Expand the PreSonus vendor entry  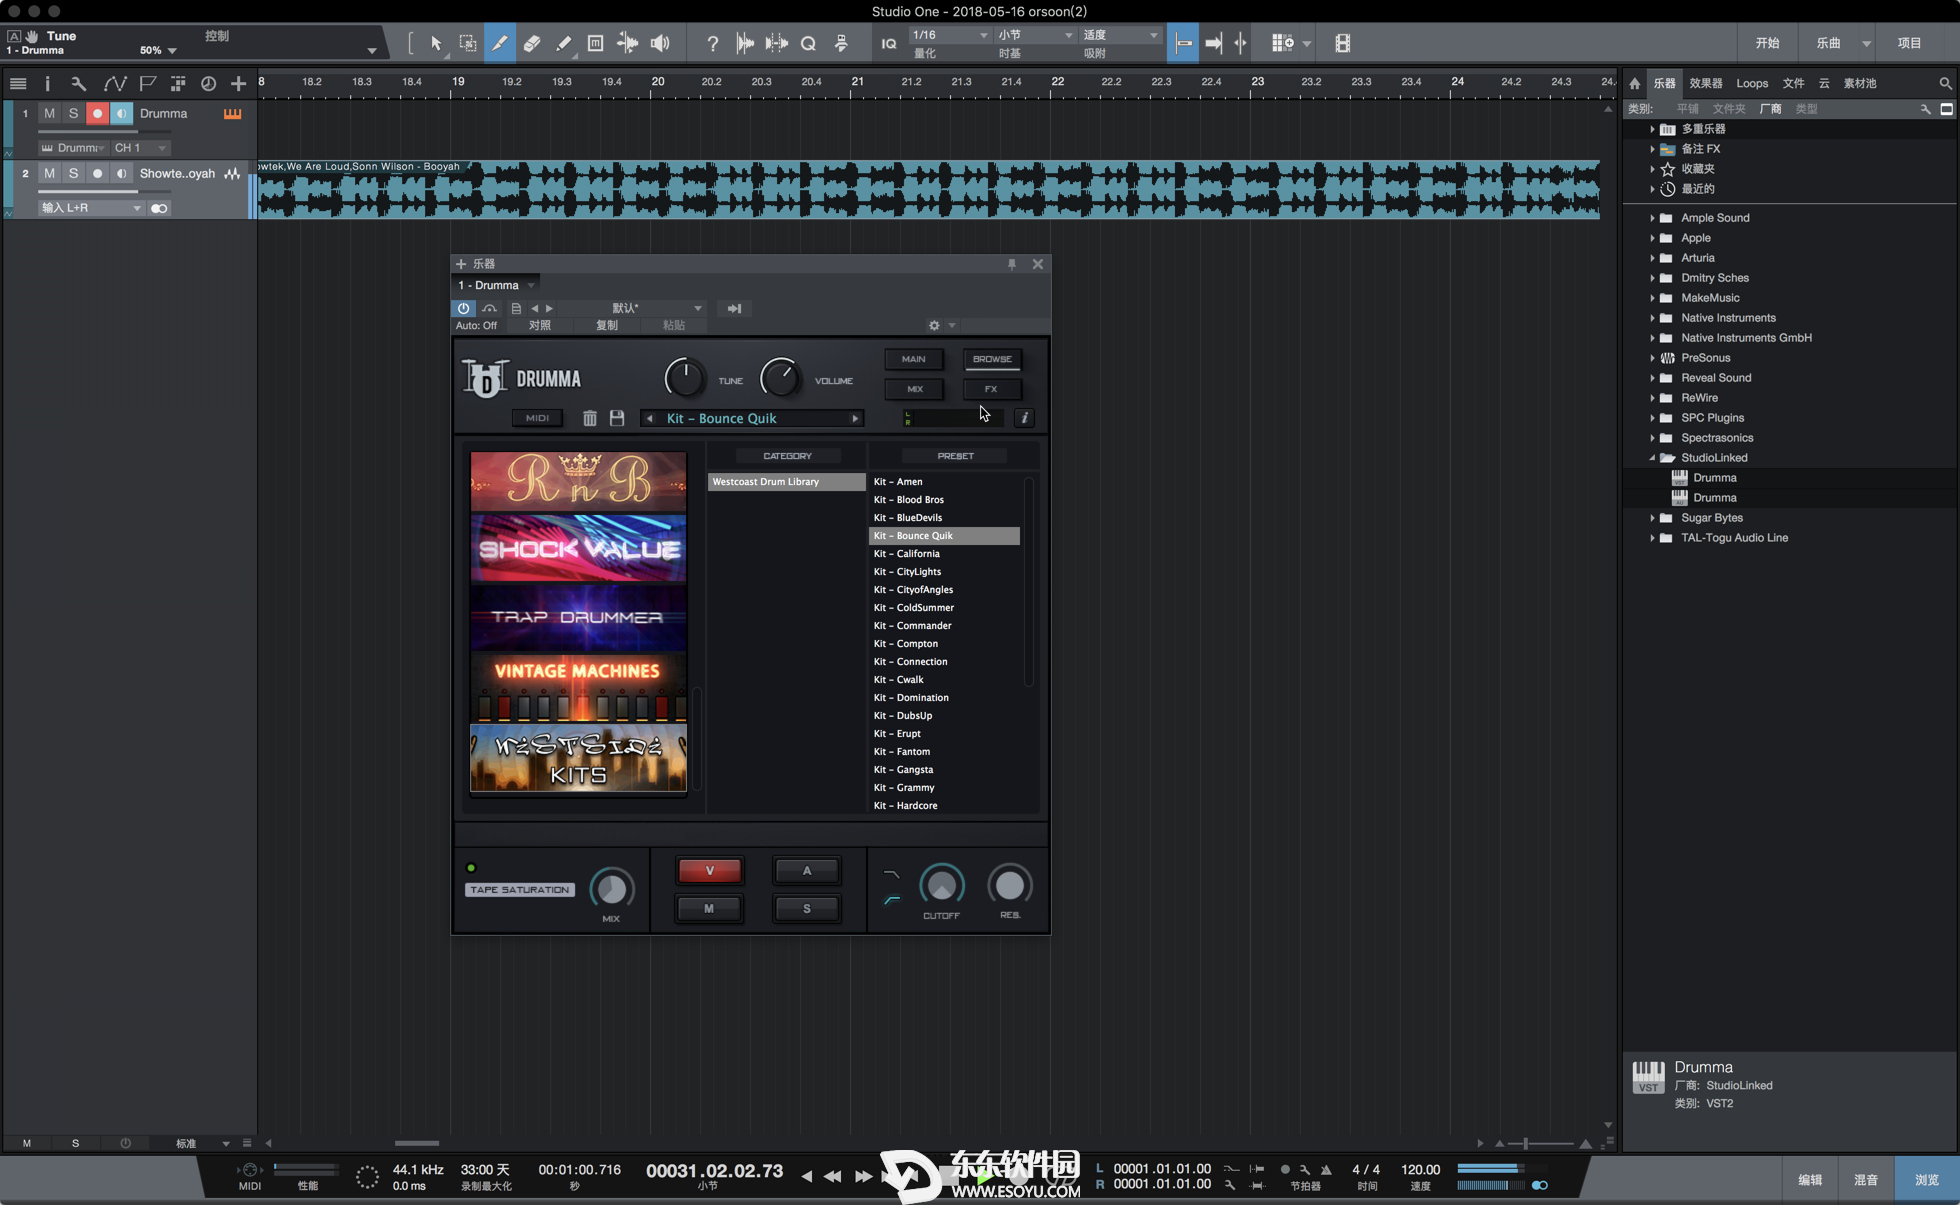(1651, 357)
